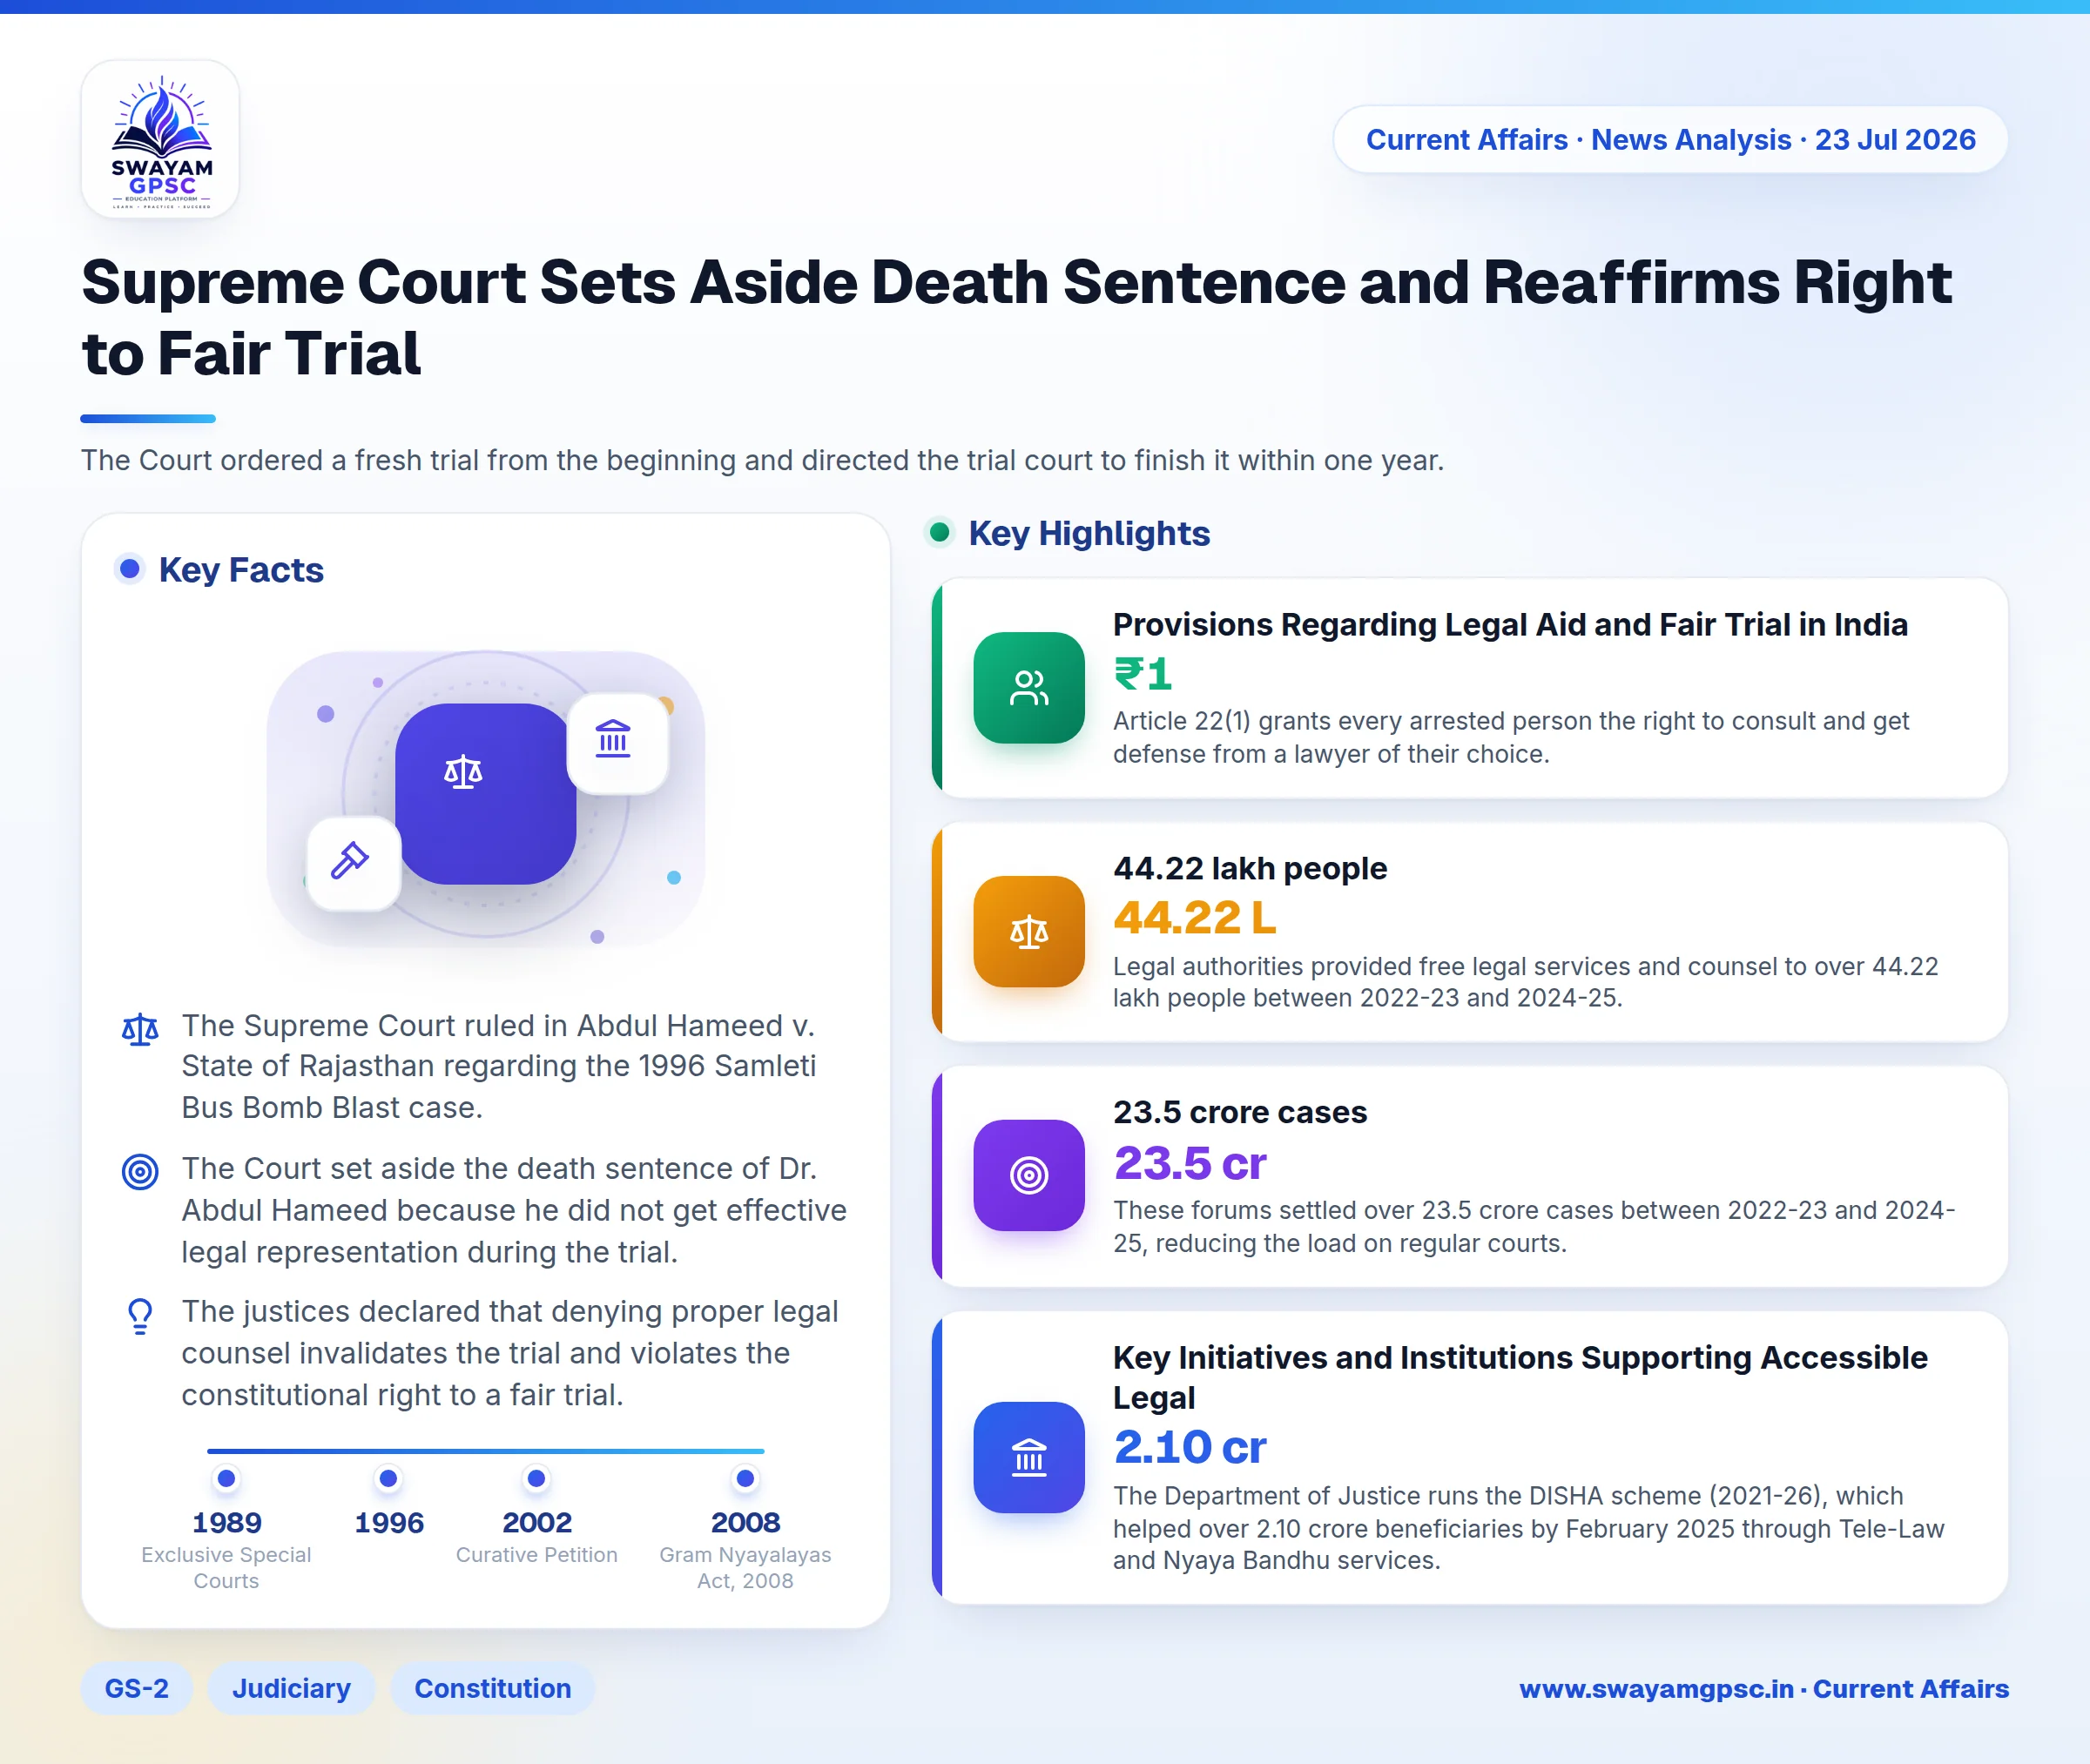Screen dimensions: 2090x1764
Task: Click the Article 22(1) description text
Action: point(1511,737)
